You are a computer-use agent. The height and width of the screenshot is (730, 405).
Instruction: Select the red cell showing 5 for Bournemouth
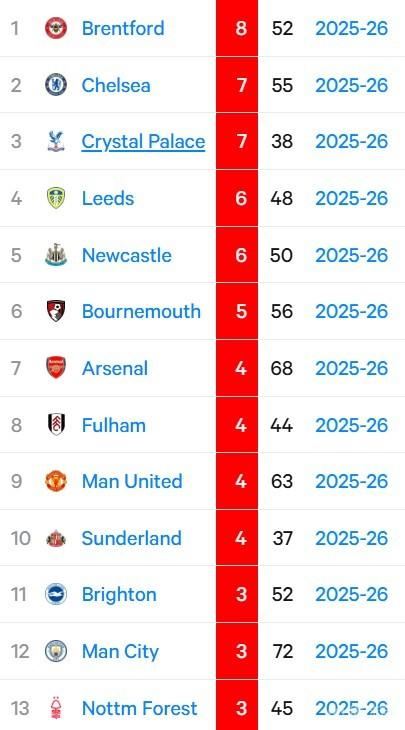coord(236,311)
